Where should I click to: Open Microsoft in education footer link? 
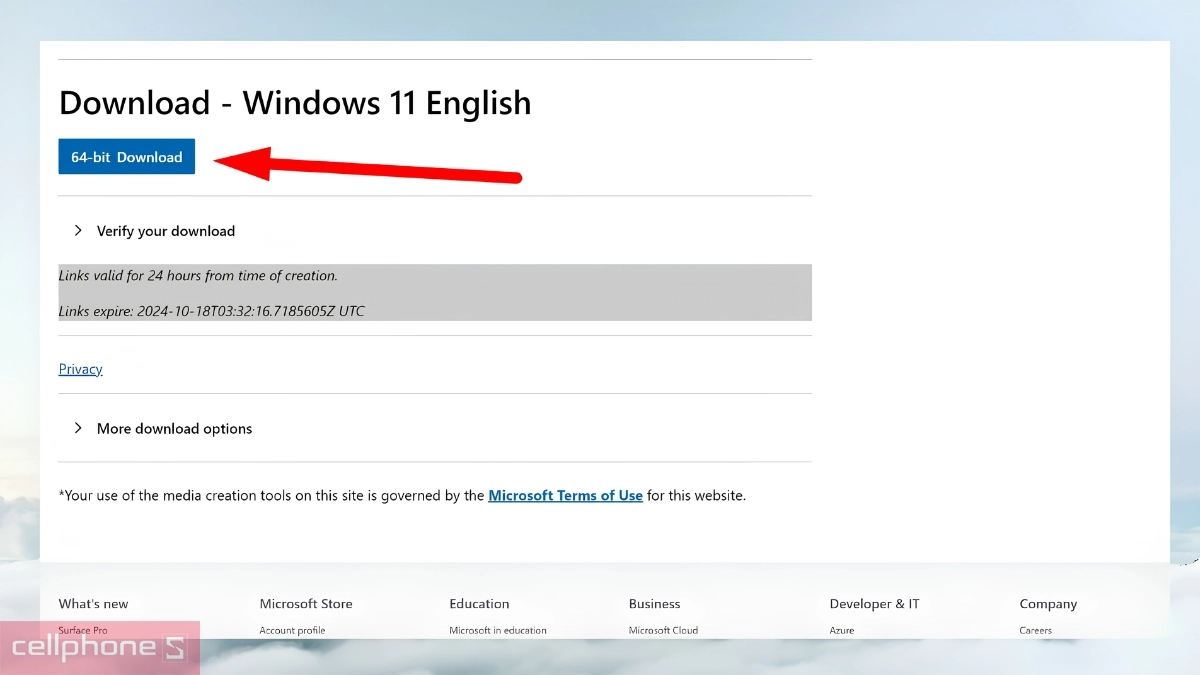(498, 630)
